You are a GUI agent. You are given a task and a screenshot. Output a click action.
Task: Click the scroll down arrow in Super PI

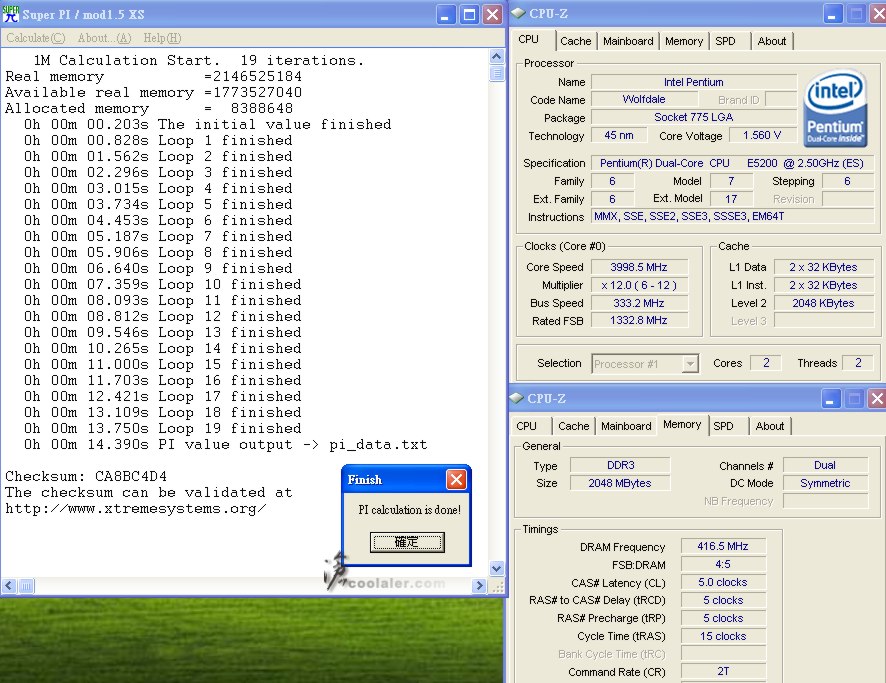click(x=497, y=568)
